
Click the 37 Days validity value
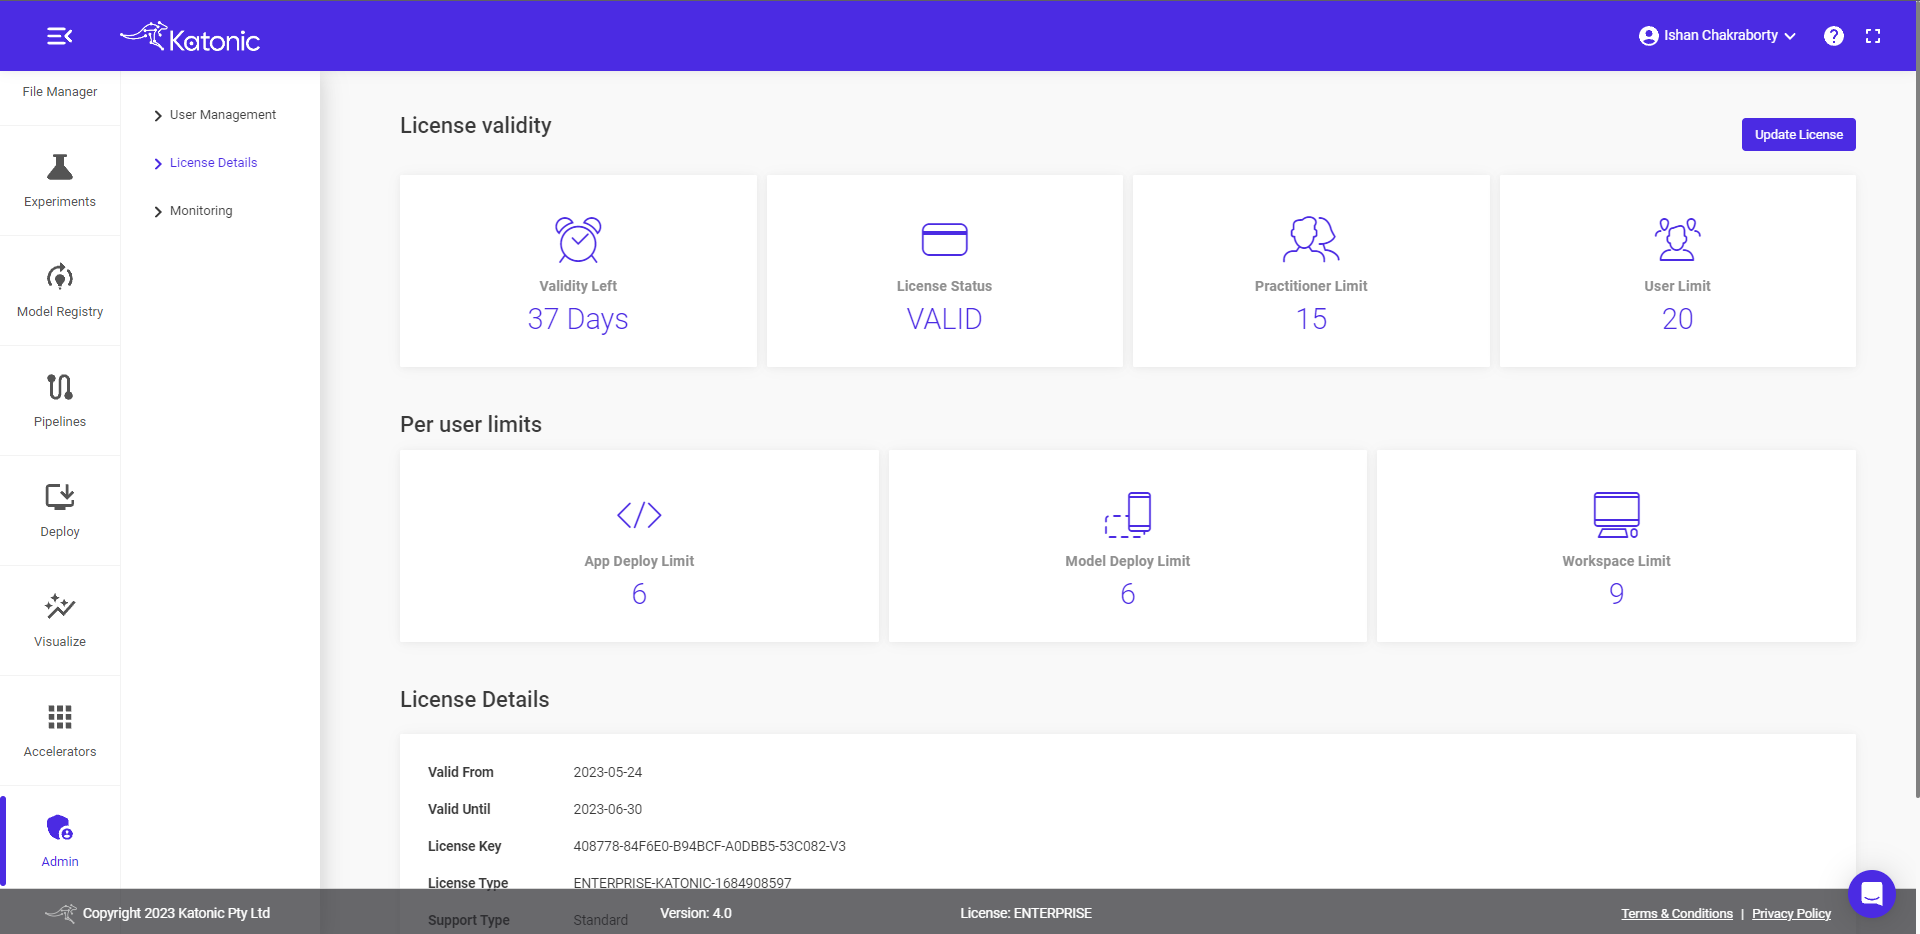578,319
